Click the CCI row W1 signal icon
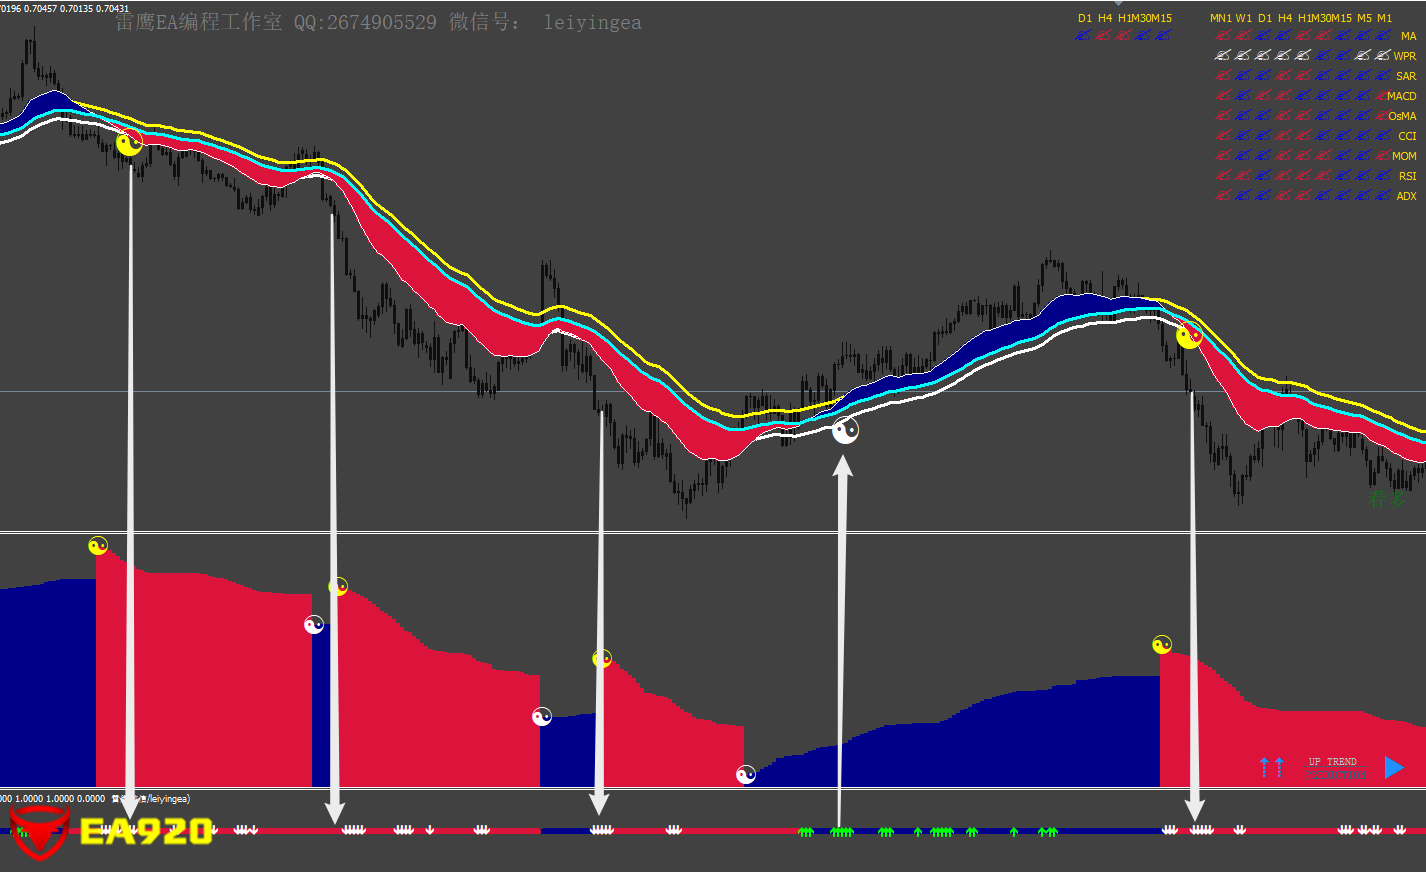1426x872 pixels. click(x=1243, y=136)
